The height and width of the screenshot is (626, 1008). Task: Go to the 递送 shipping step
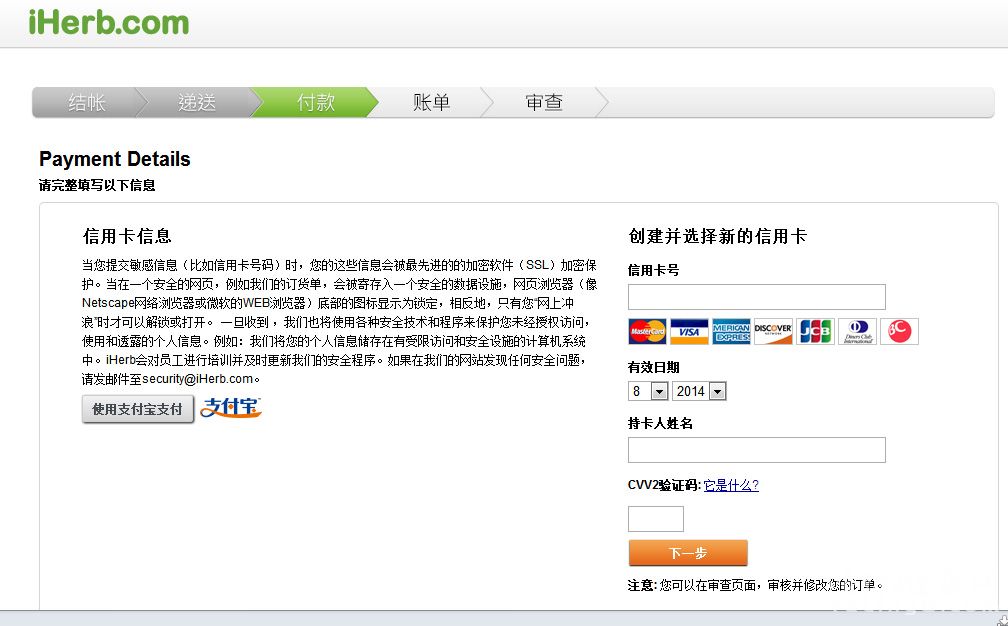coord(197,102)
